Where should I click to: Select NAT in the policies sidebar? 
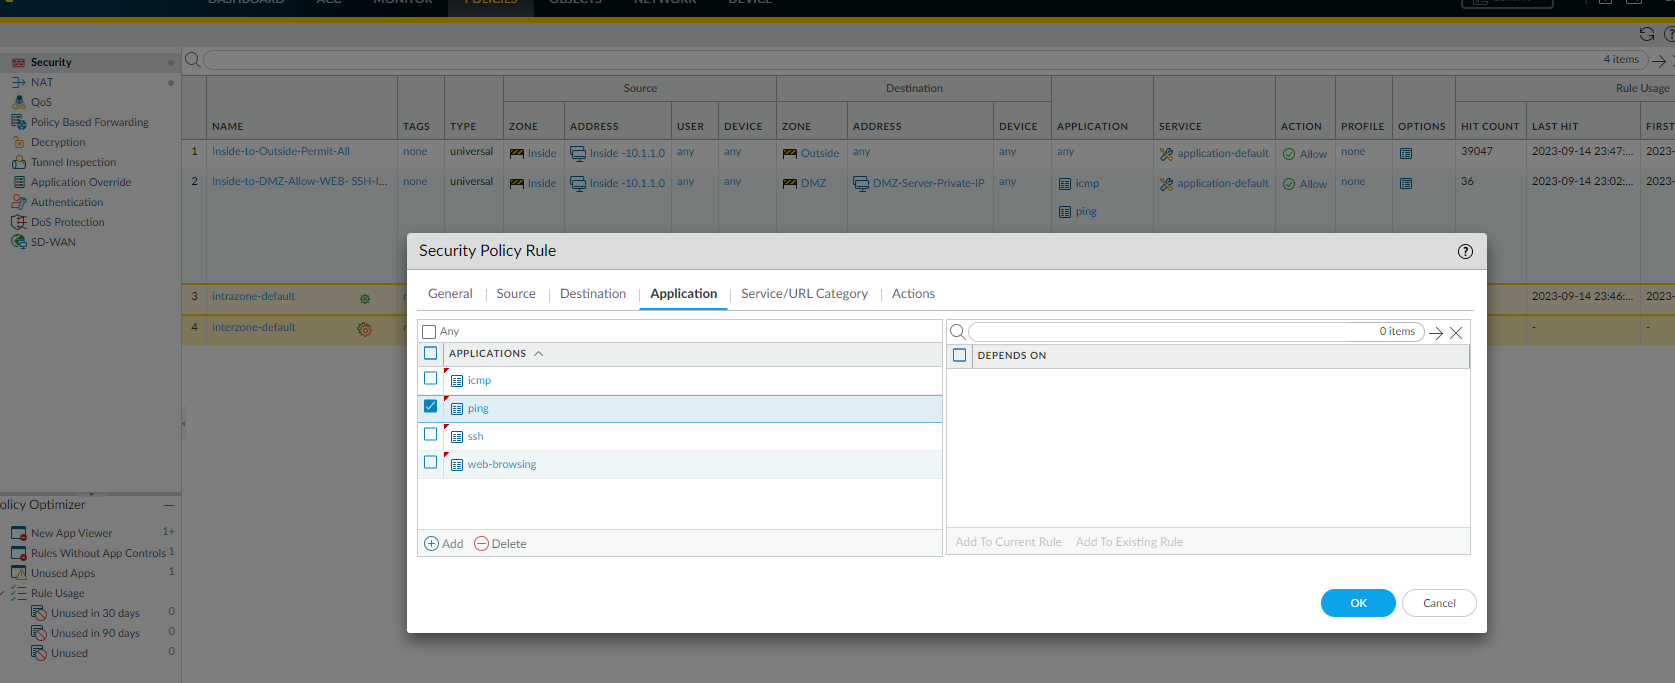point(42,82)
